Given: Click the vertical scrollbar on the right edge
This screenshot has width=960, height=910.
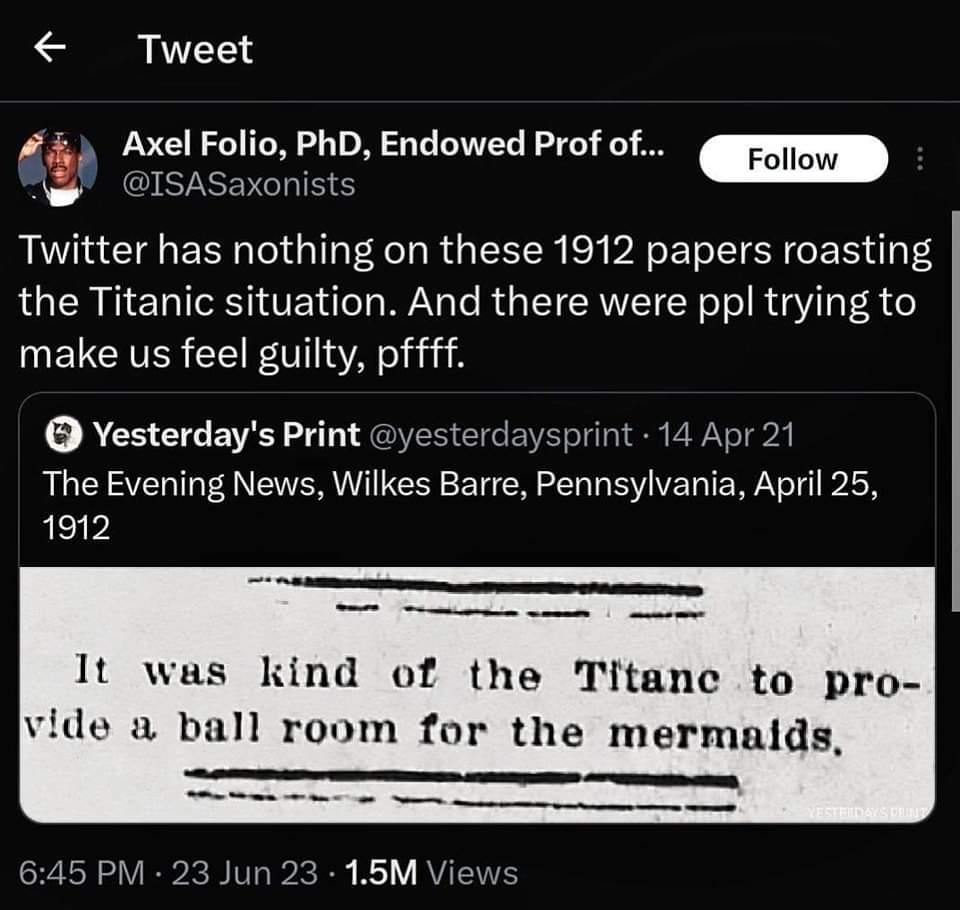Looking at the screenshot, I should [x=955, y=400].
